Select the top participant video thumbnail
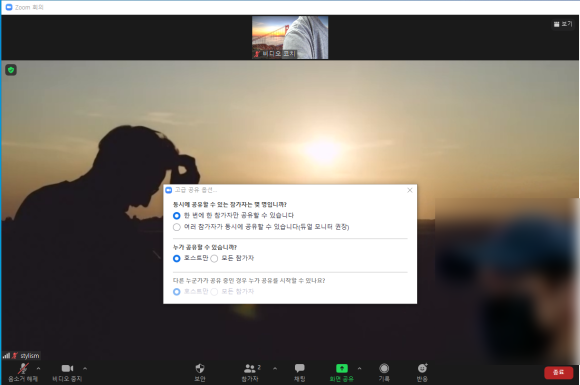Viewport: 580px width, 385px height. pos(290,37)
